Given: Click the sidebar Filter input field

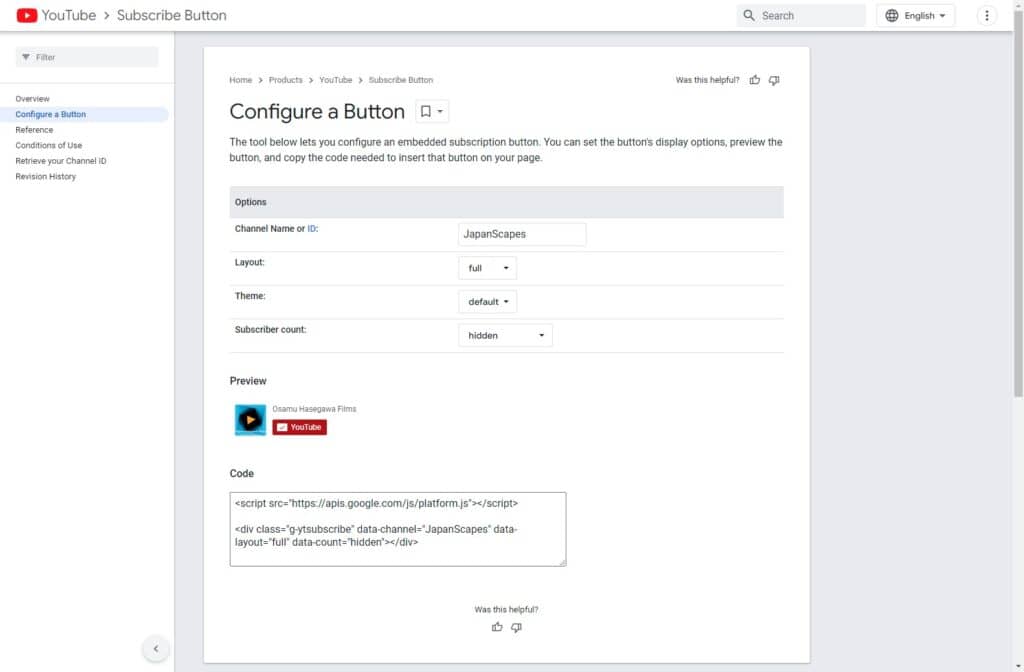Looking at the screenshot, I should pyautogui.click(x=87, y=57).
